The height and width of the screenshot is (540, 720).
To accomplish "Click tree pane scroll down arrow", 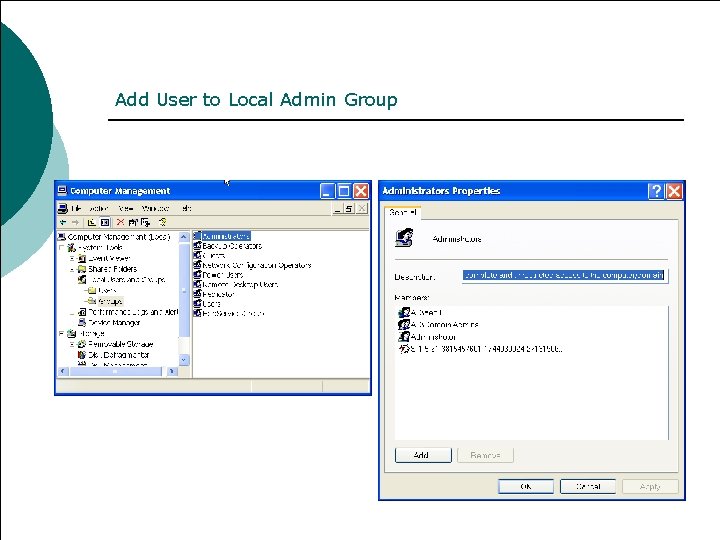I will [184, 360].
